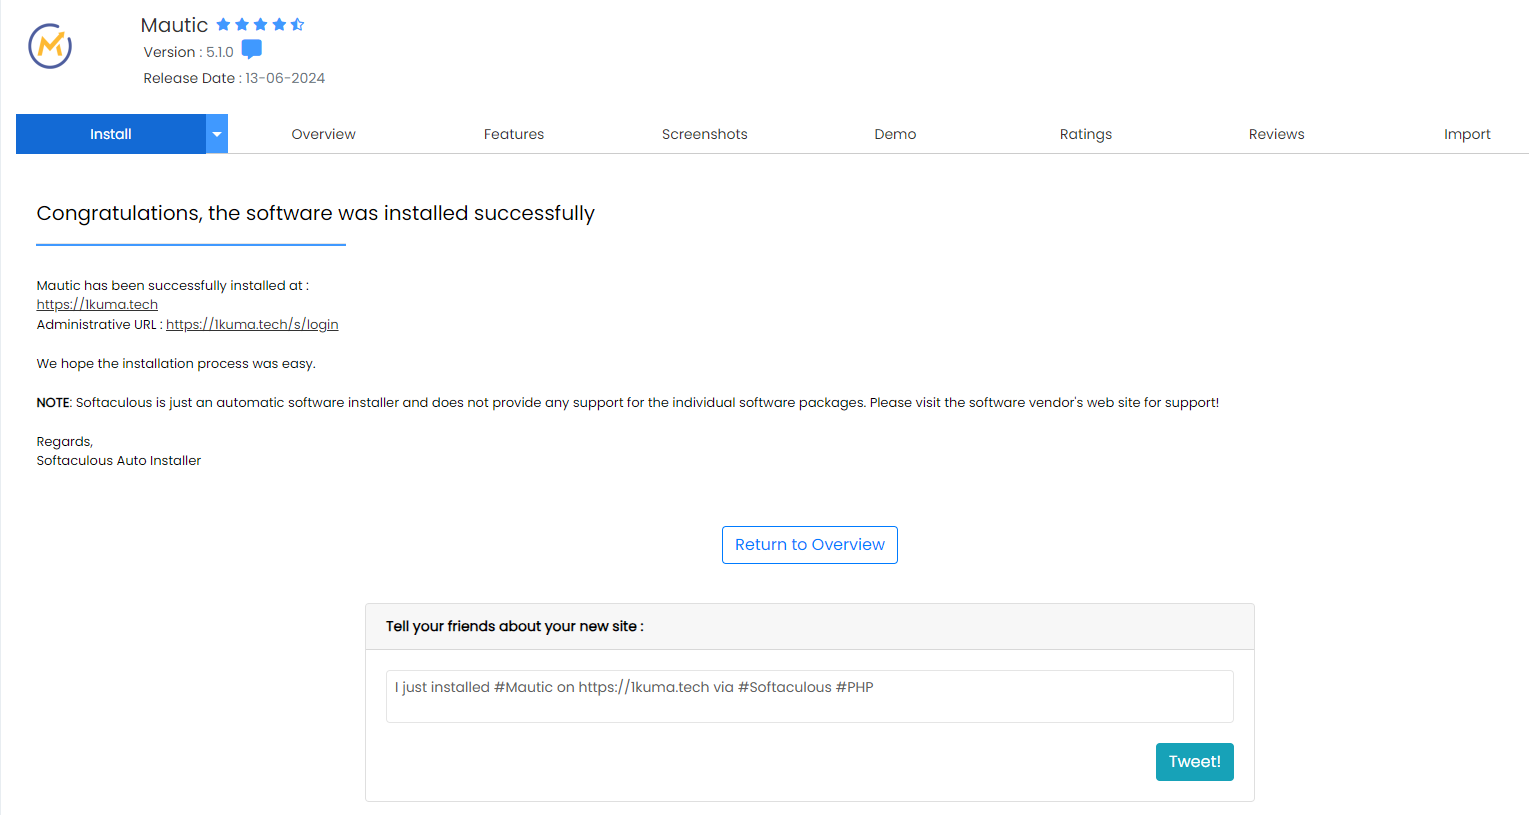Image resolution: width=1529 pixels, height=815 pixels.
Task: Open the https://1kuma.tech site link
Action: click(x=97, y=305)
